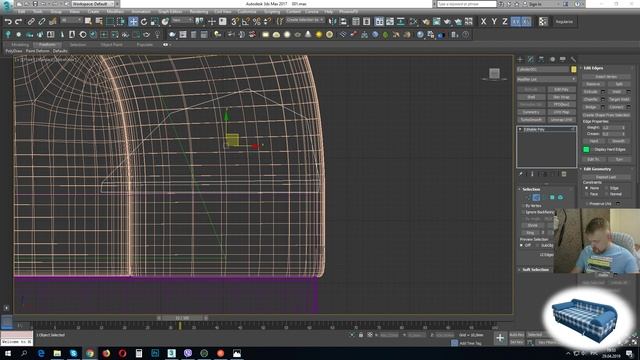Click the Chamfer button

tap(591, 99)
